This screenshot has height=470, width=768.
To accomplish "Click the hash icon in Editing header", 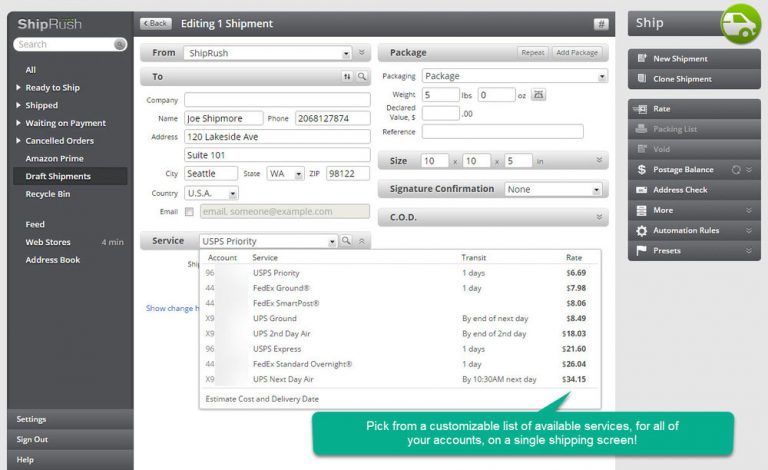I will click(x=601, y=24).
